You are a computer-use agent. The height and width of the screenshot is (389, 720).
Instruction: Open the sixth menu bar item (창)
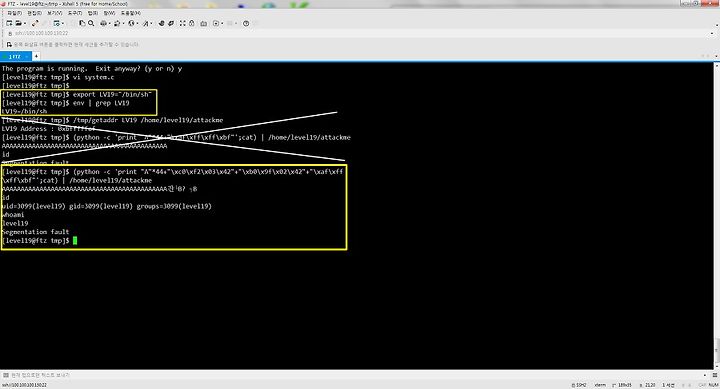(x=109, y=13)
